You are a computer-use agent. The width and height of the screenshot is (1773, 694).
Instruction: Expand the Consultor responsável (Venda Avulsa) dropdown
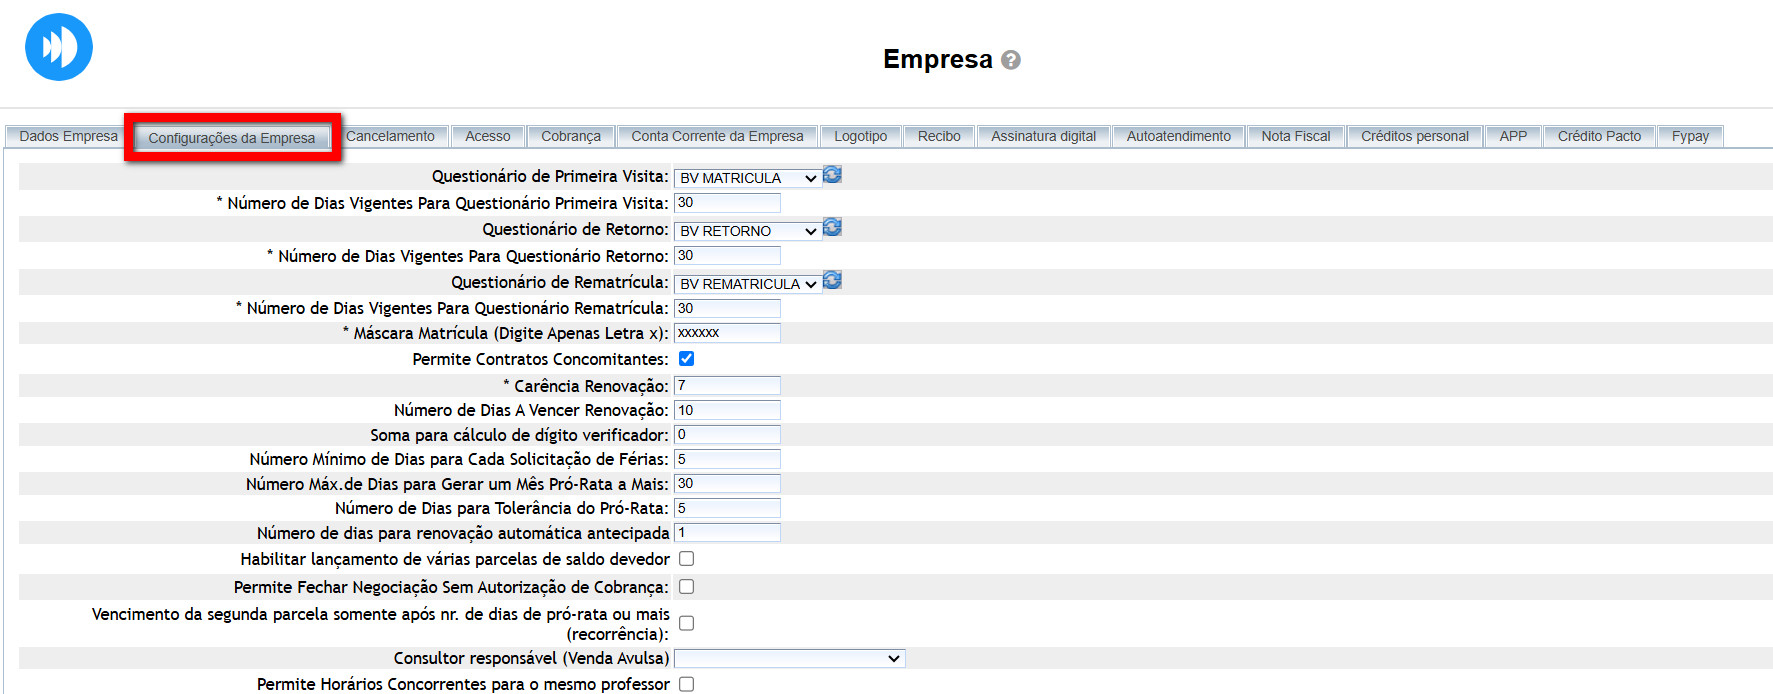[x=789, y=658]
